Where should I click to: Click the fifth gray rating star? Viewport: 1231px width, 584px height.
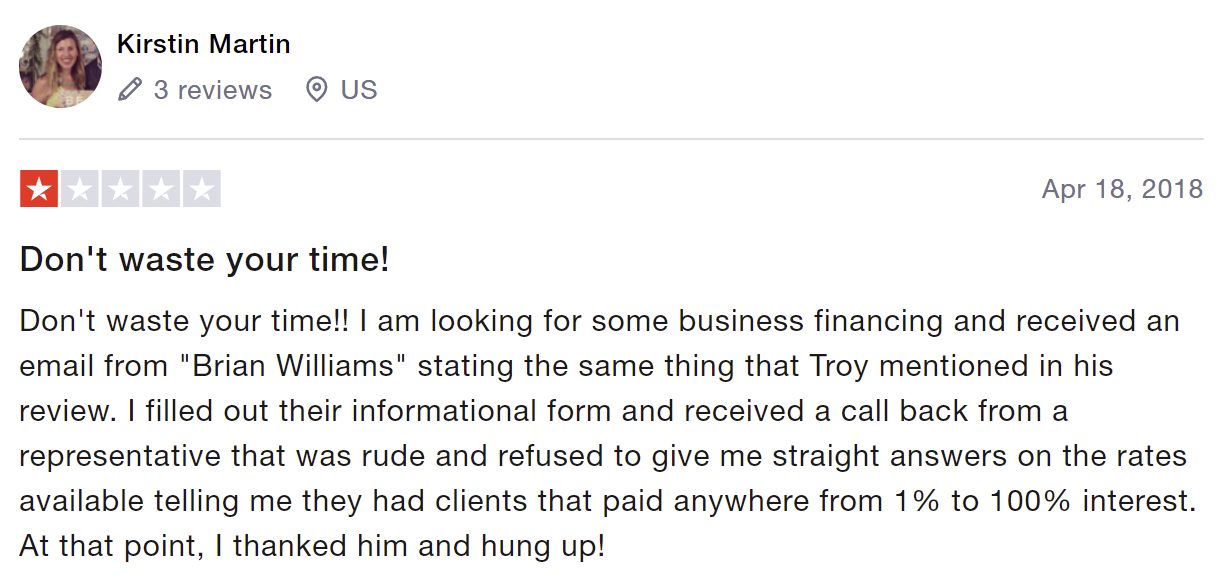[201, 189]
